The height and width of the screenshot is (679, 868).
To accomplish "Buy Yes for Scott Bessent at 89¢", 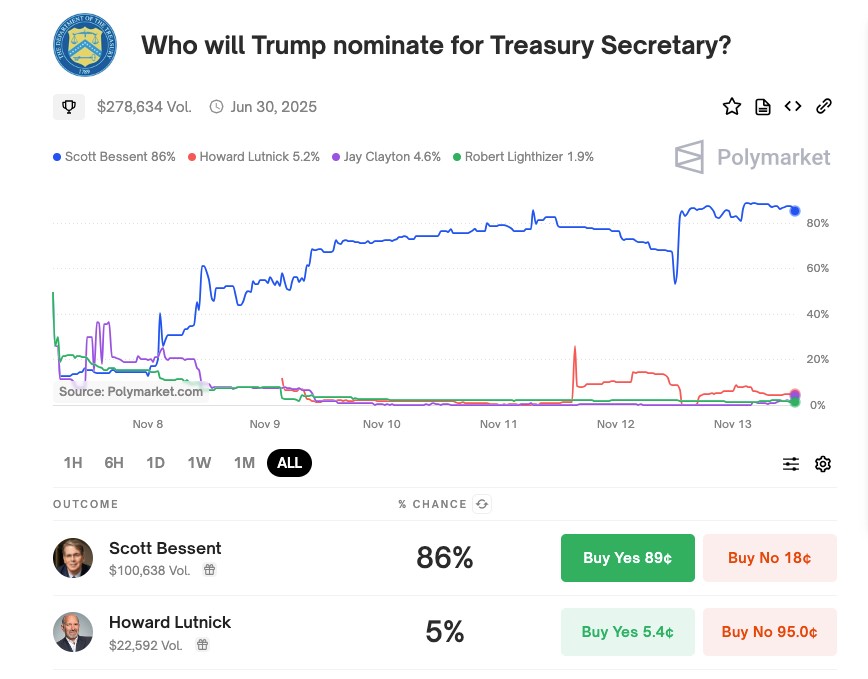I will [x=627, y=558].
